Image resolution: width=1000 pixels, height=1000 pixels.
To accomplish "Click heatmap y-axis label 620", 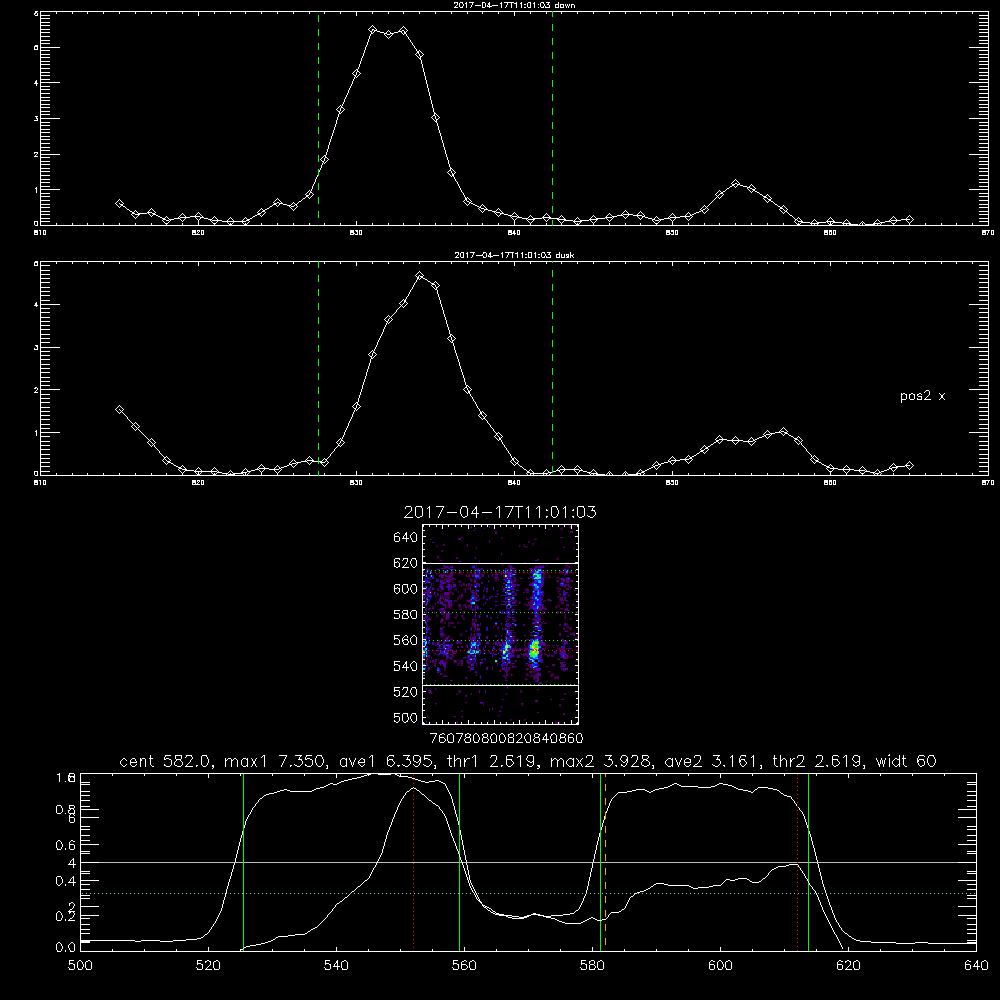I will (406, 563).
